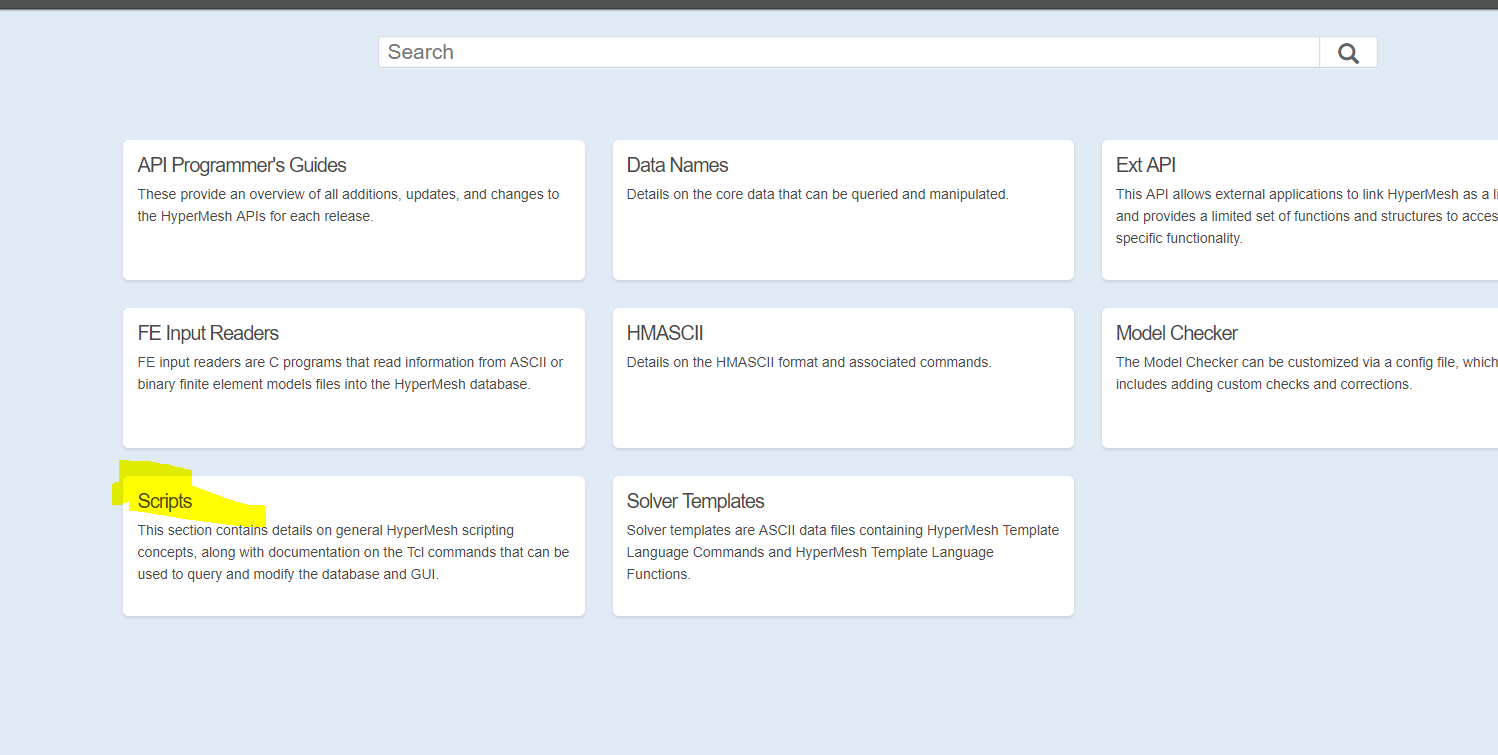Open the Model Checker heading
Screen dimensions: 1498x755
click(x=1176, y=333)
